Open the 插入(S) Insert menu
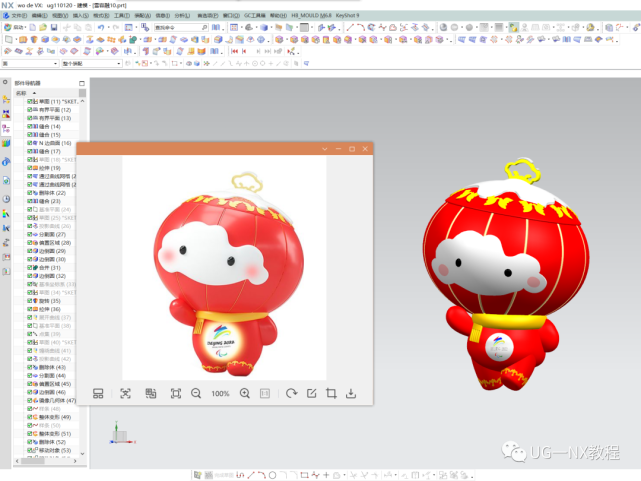 click(81, 16)
